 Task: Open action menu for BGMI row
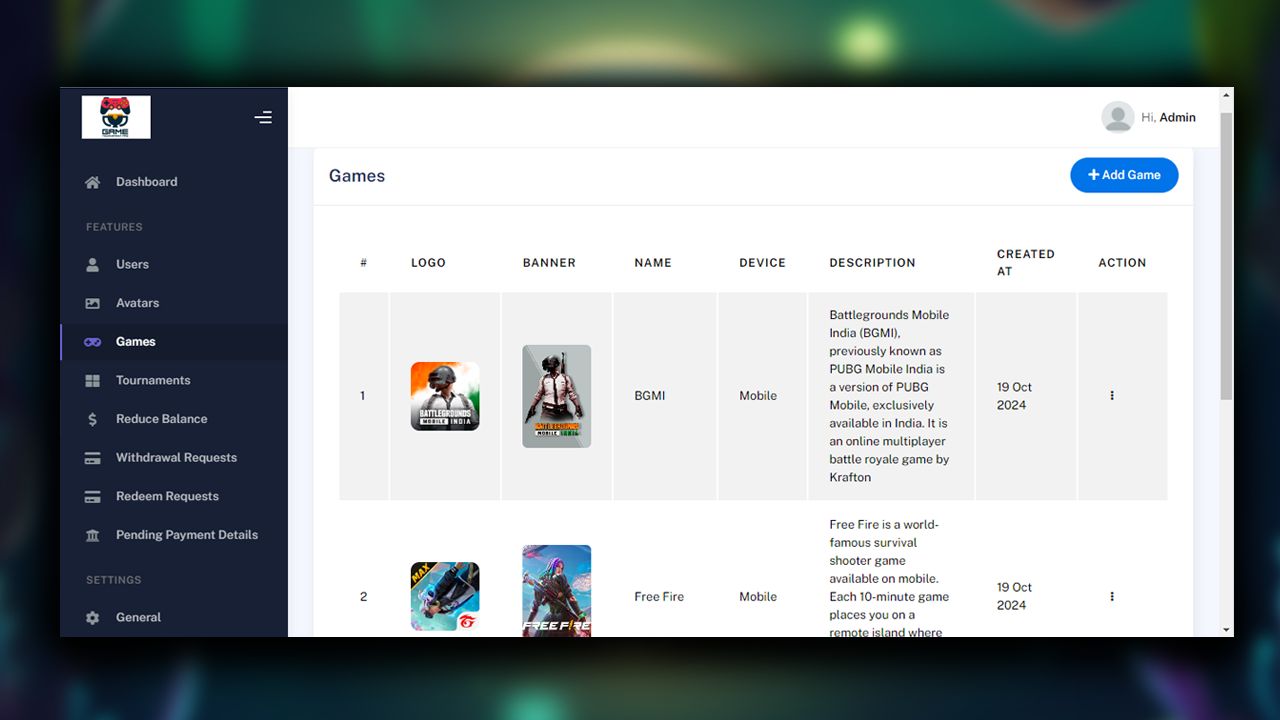(1112, 396)
